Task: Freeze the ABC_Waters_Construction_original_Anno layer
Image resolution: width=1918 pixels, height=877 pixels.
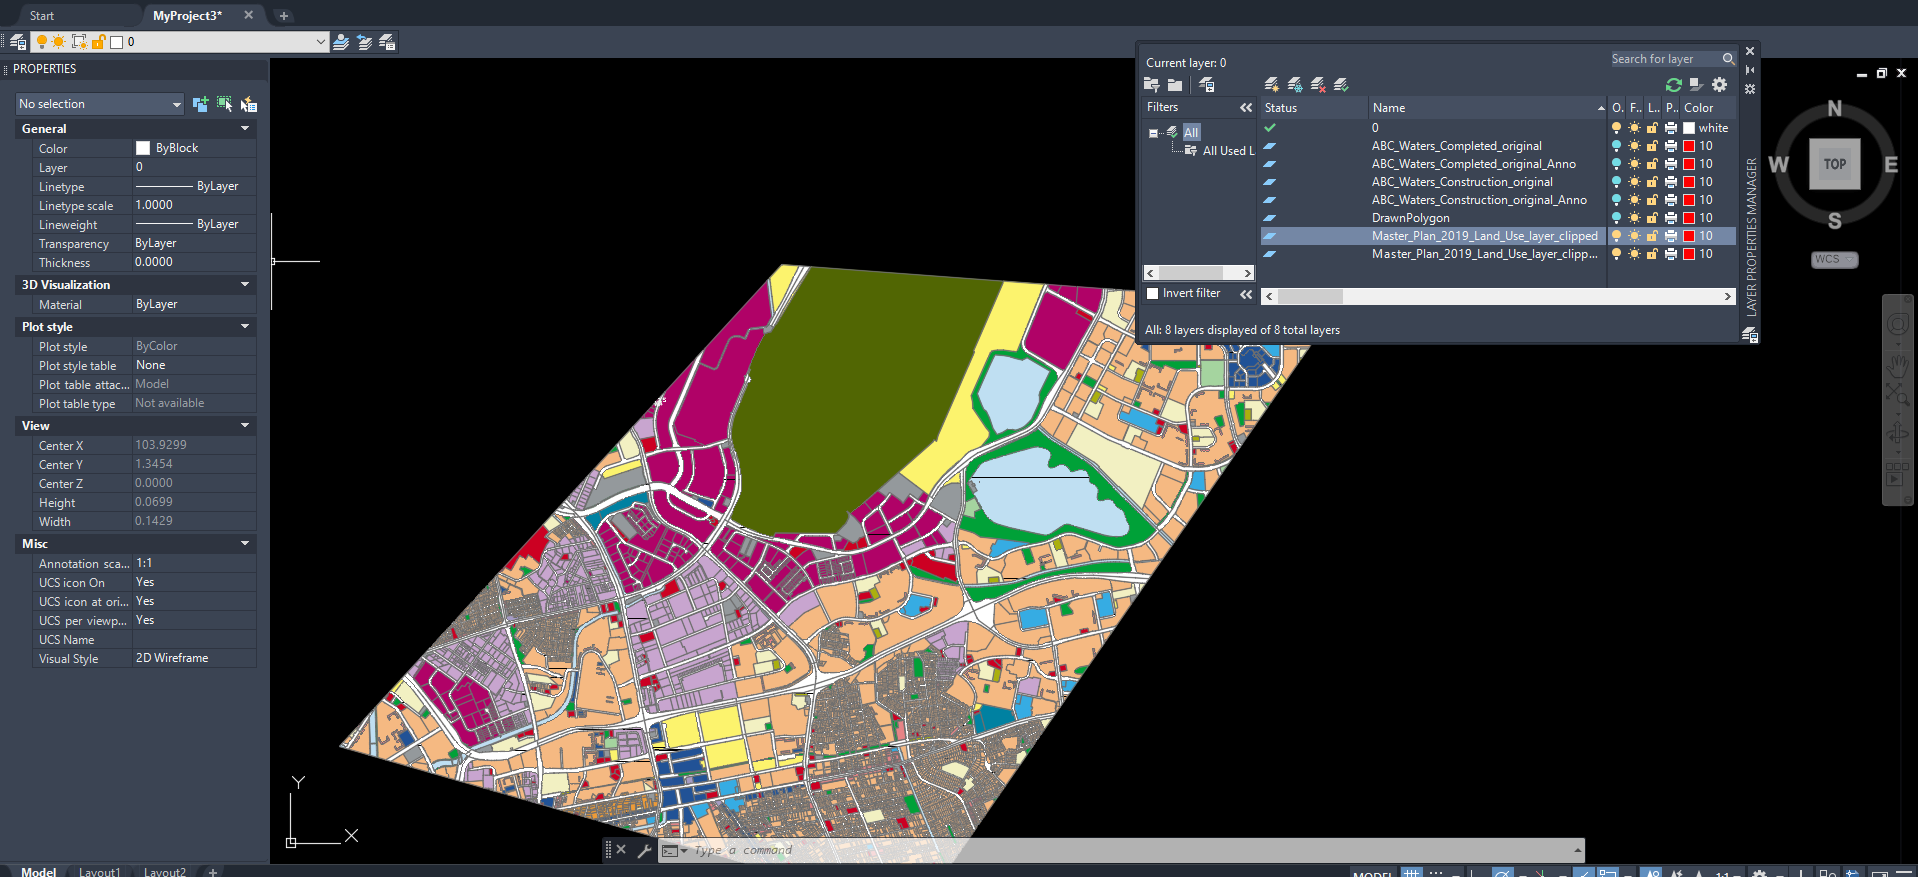Action: click(1634, 200)
